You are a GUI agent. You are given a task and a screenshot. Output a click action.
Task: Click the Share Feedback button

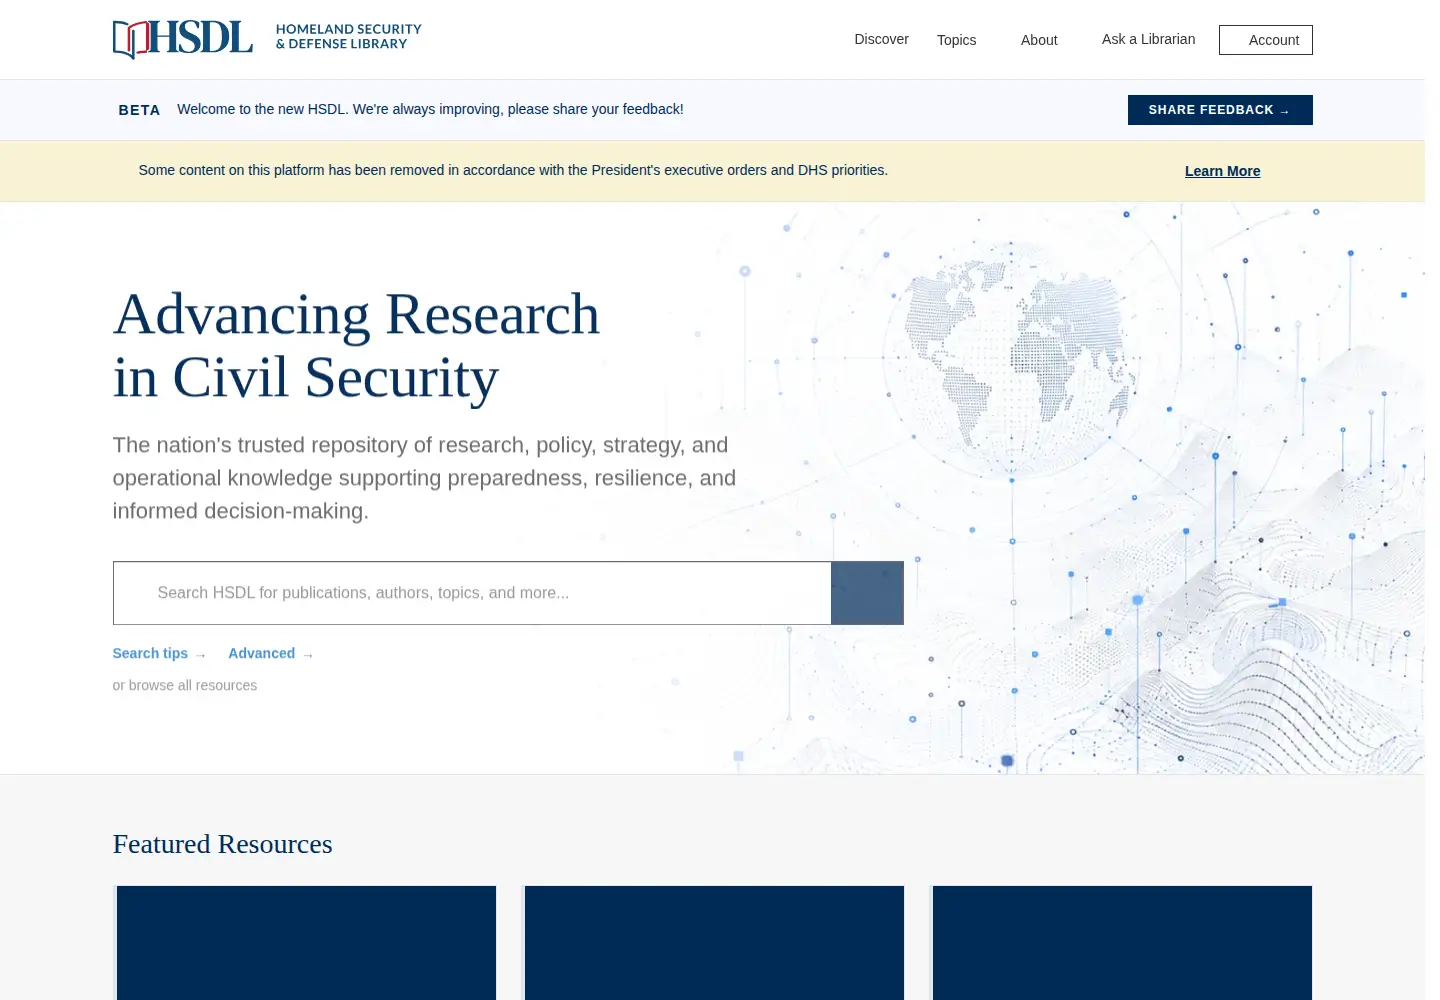click(x=1220, y=110)
